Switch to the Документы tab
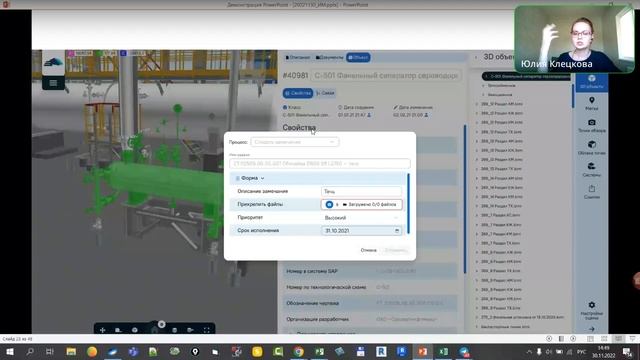Viewport: 640px width, 360px height. click(x=329, y=58)
